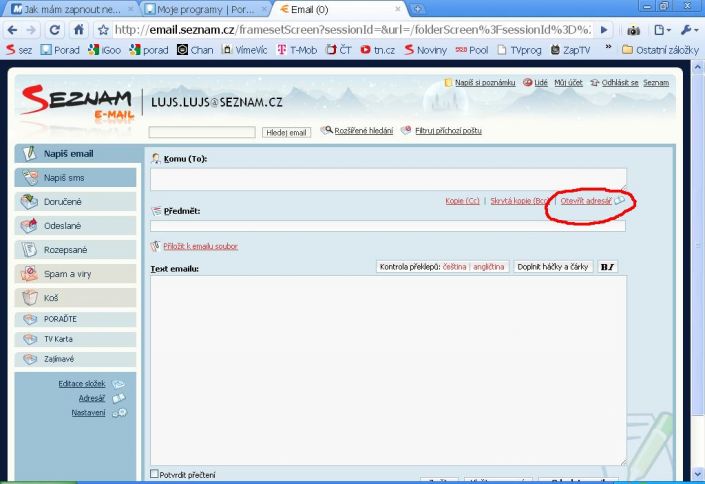
Task: Click 'Doplnit háčky a čárky' button
Action: pyautogui.click(x=553, y=267)
